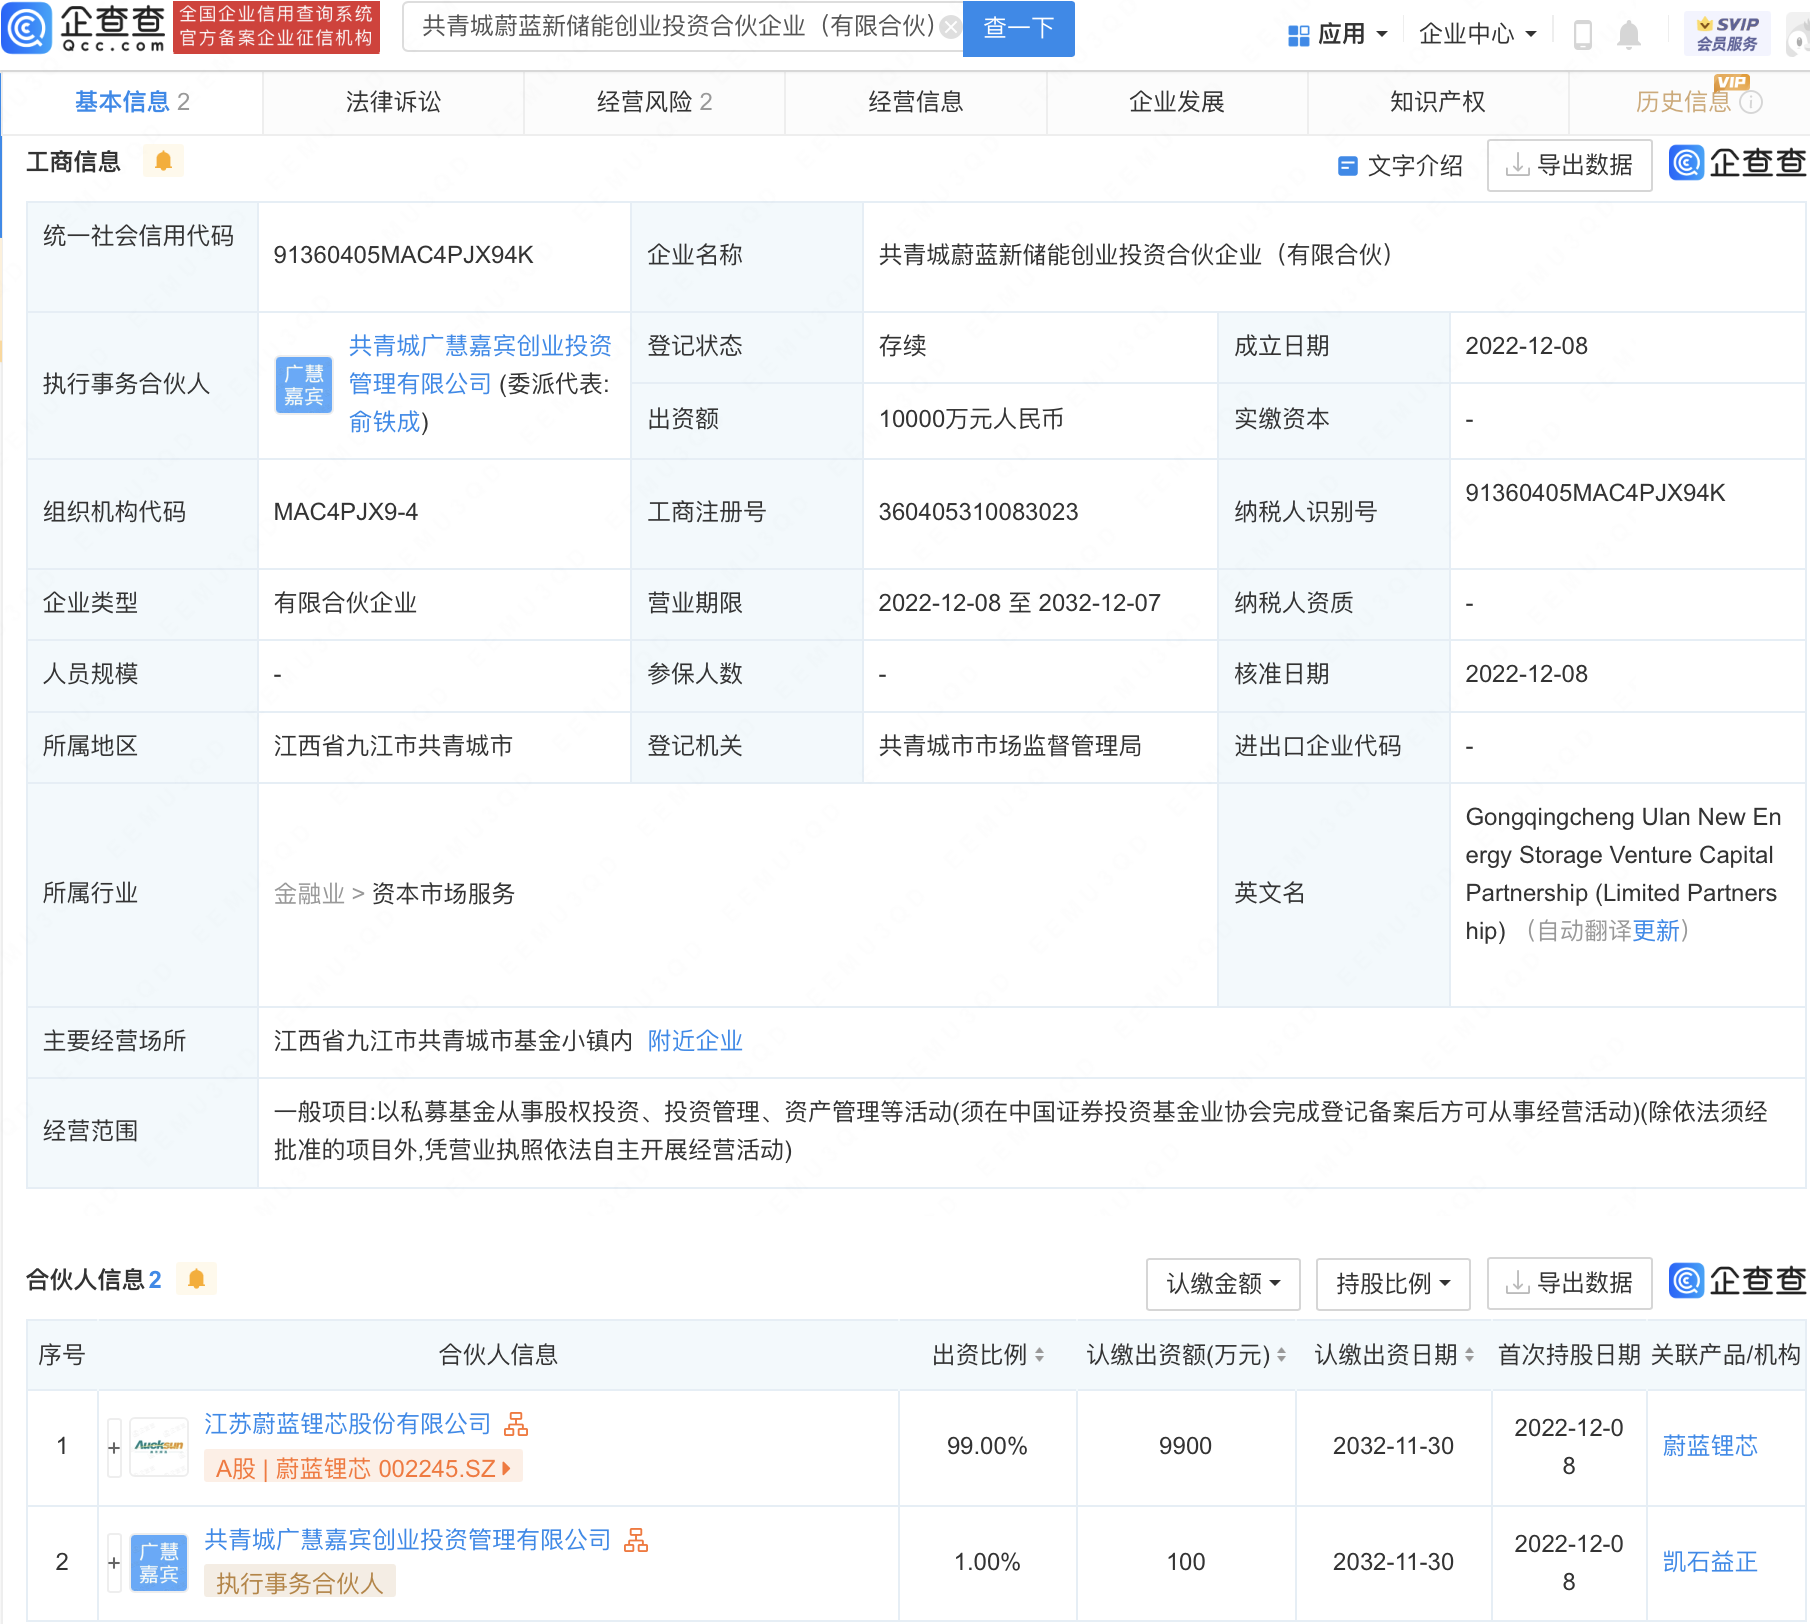Click the 文字介绍 icon in 工商信息 section
Viewport: 1810px width, 1624px height.
pos(1346,165)
